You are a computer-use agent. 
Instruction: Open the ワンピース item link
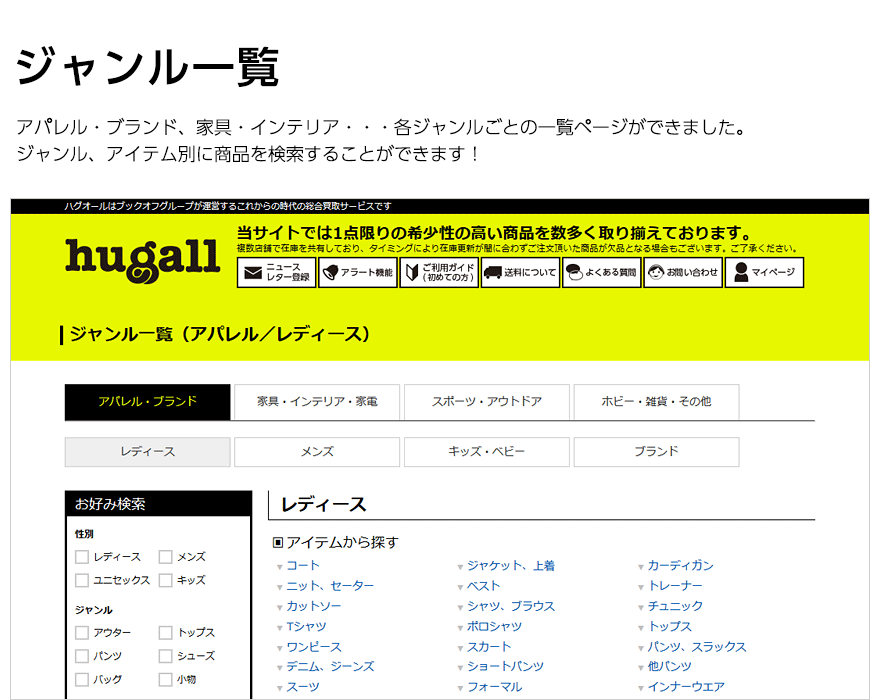[x=314, y=647]
